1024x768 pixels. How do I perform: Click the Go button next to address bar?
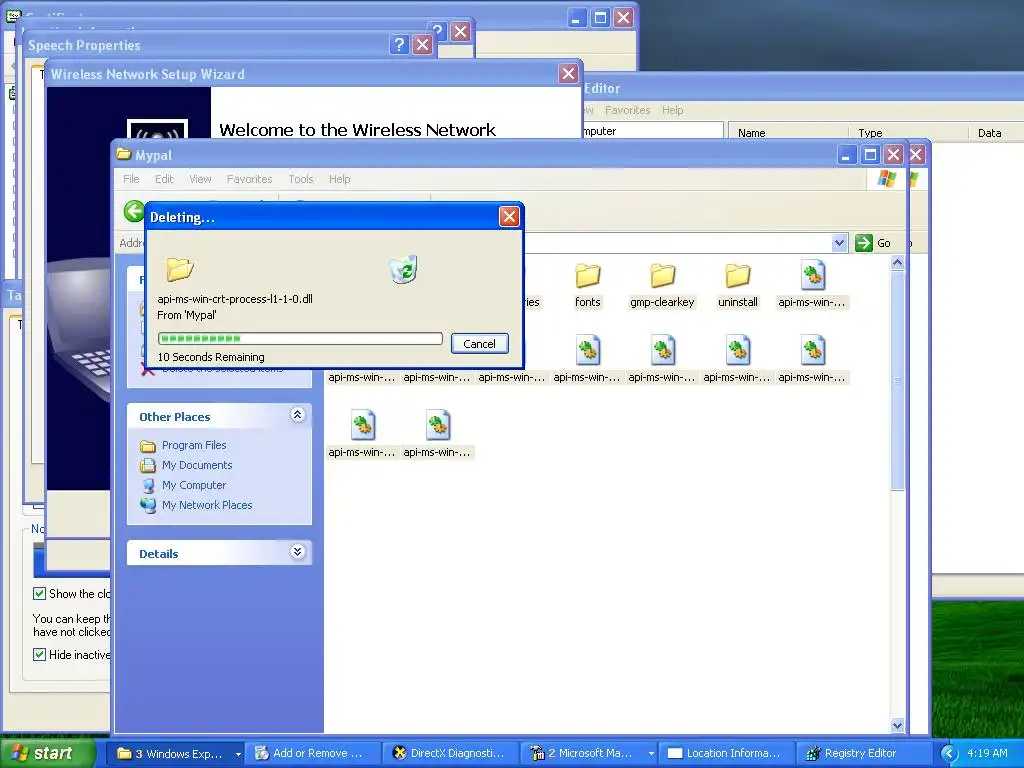coord(873,243)
